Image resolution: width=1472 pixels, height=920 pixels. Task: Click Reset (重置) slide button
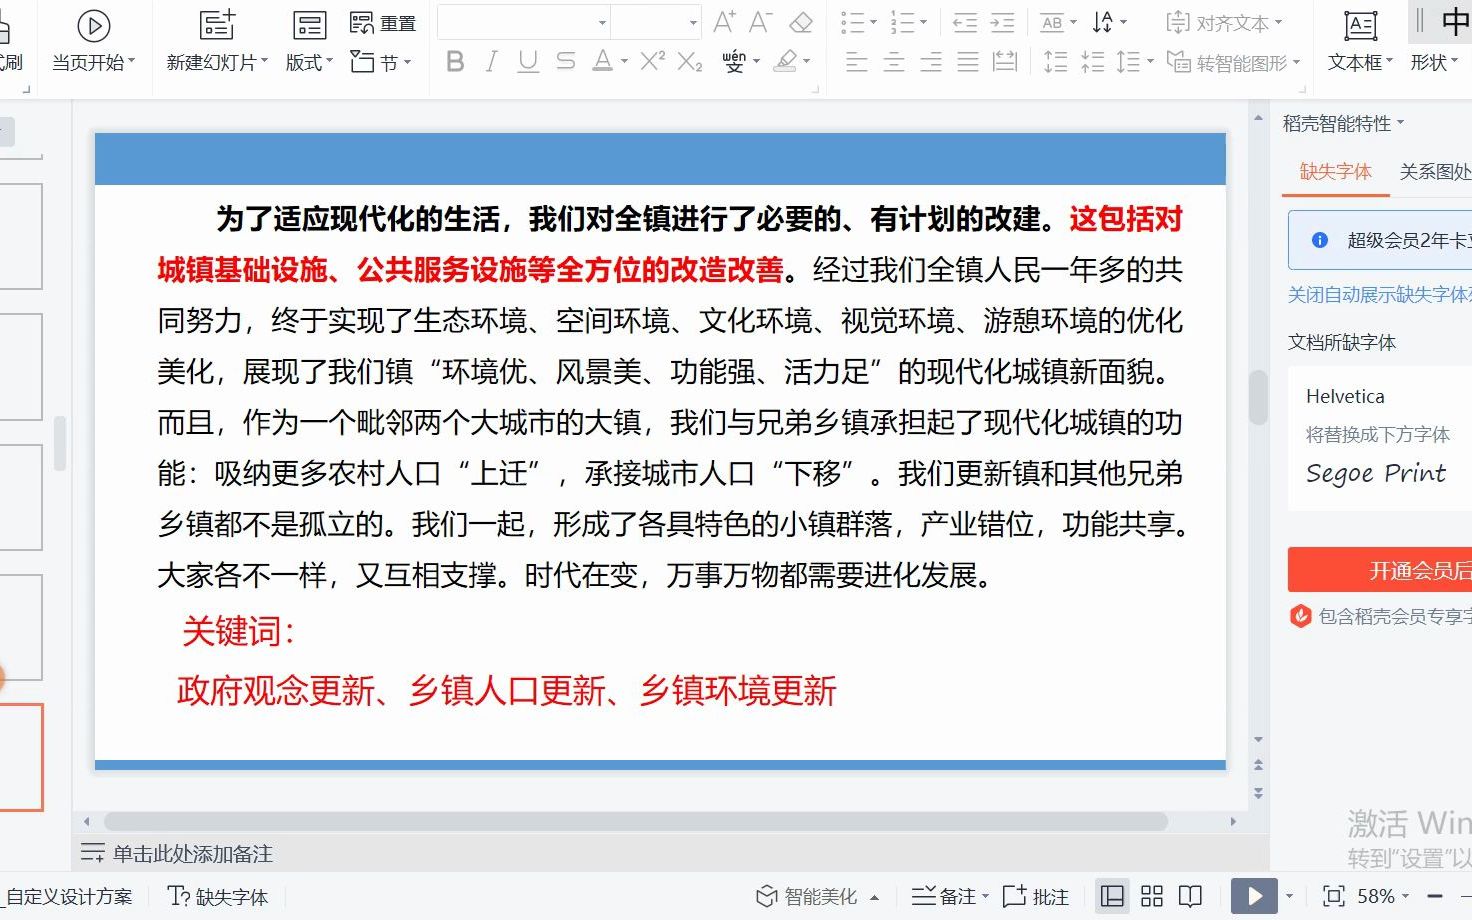(383, 22)
